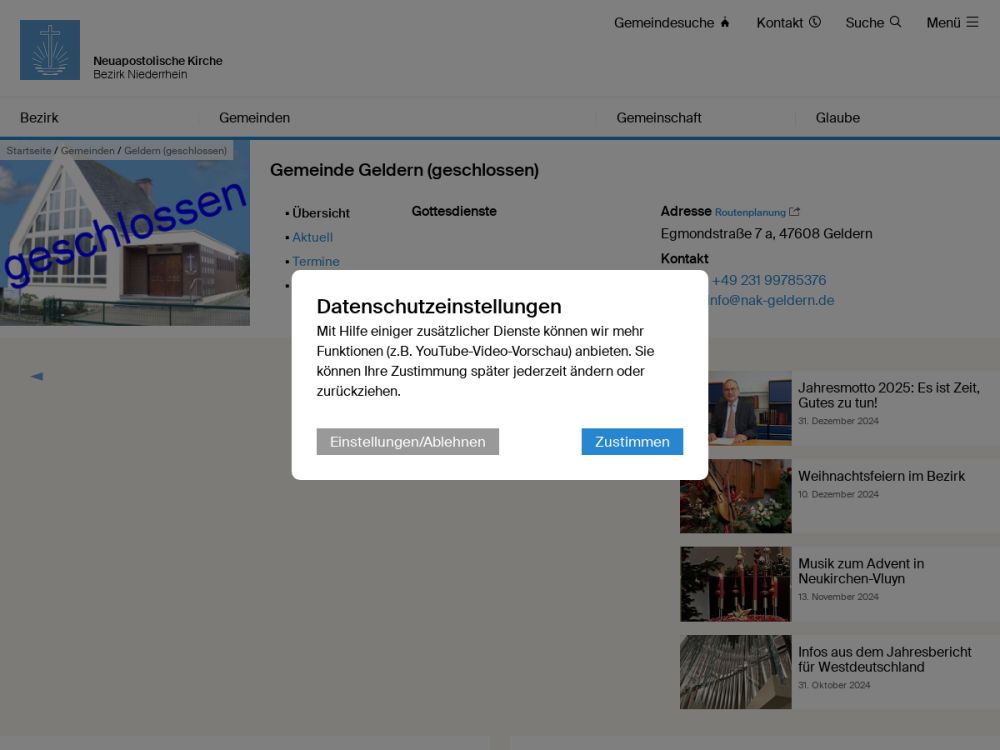
Task: Expand the Gemeinden navigation menu
Action: [x=255, y=118]
